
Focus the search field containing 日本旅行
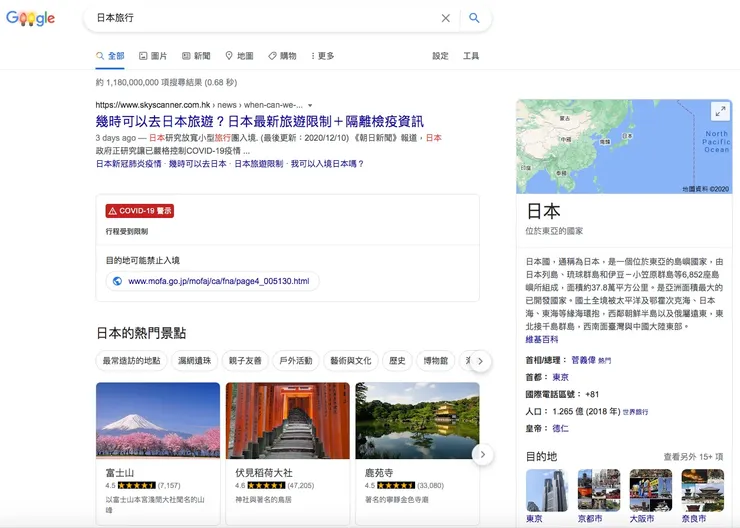point(264,18)
